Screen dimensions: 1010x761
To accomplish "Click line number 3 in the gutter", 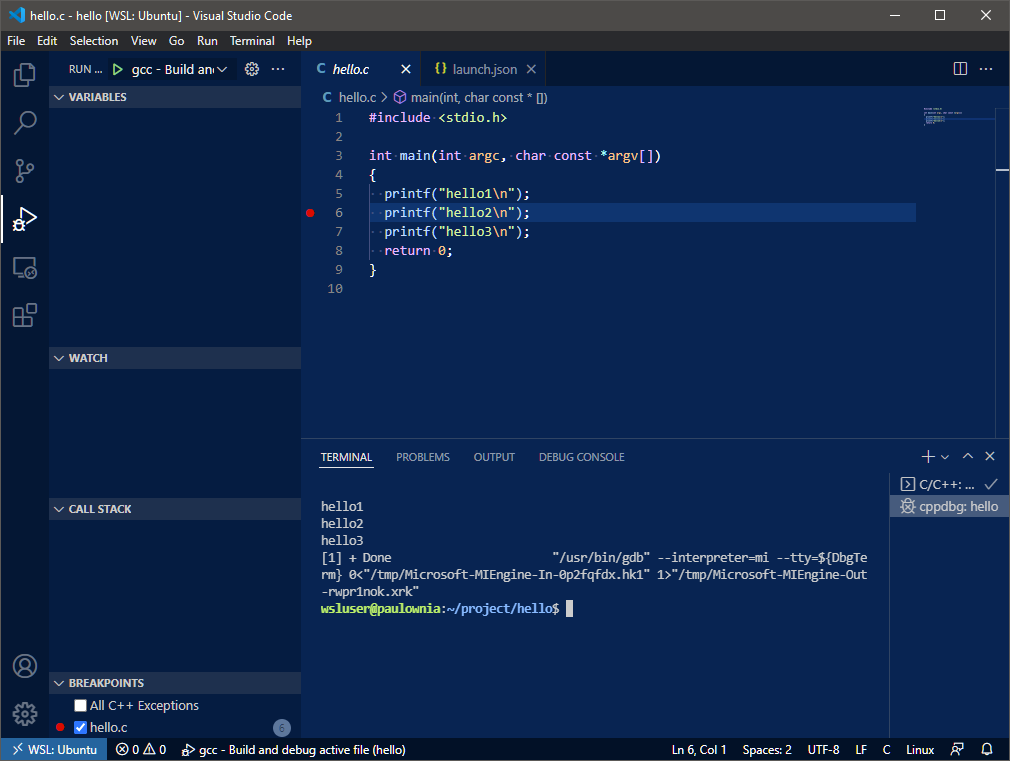I will pos(339,155).
